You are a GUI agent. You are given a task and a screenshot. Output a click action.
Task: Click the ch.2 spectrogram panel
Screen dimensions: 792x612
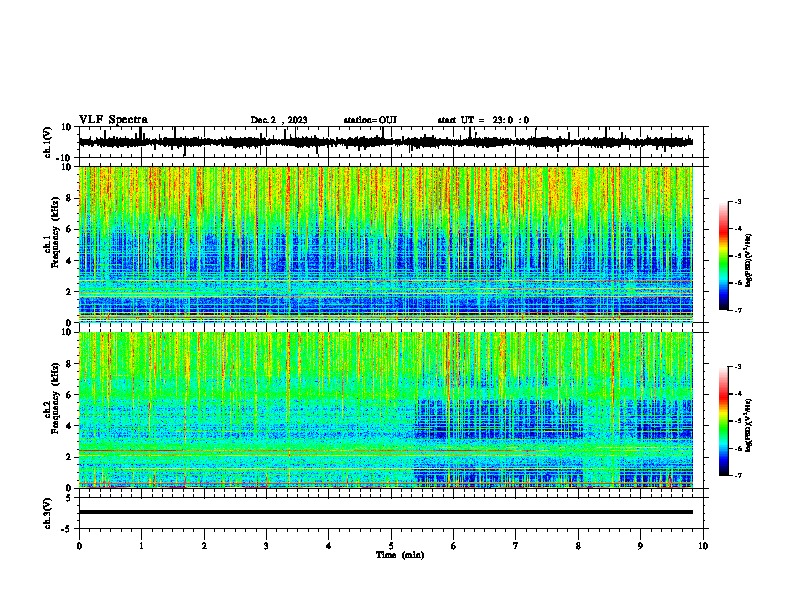point(386,410)
